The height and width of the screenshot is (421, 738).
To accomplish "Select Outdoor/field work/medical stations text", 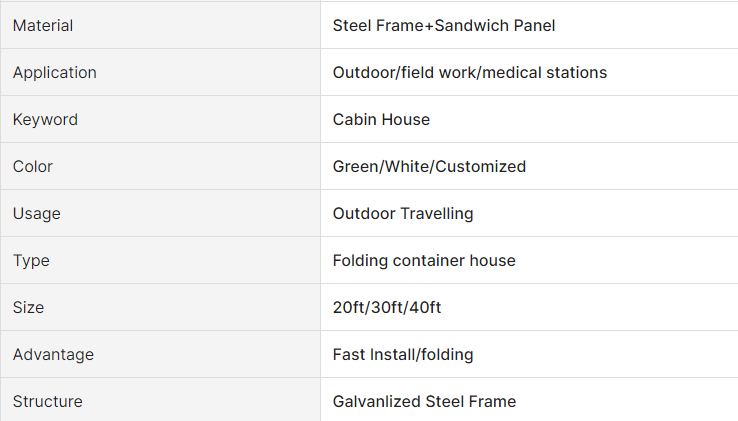I will tap(470, 73).
